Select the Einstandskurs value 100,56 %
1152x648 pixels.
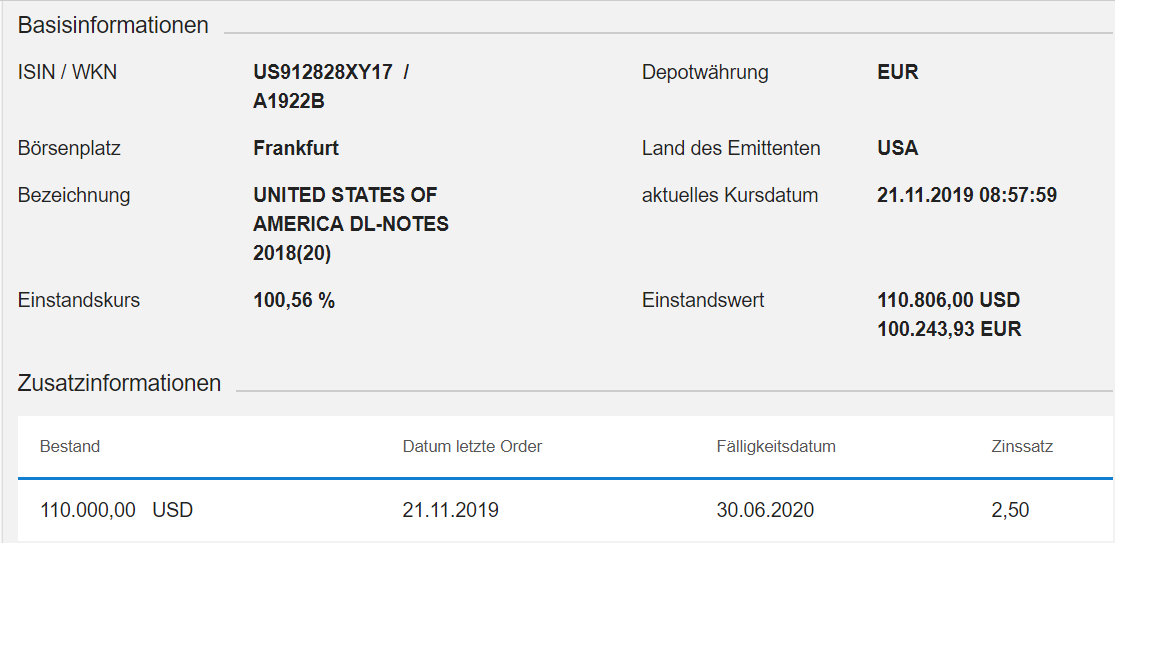click(294, 301)
